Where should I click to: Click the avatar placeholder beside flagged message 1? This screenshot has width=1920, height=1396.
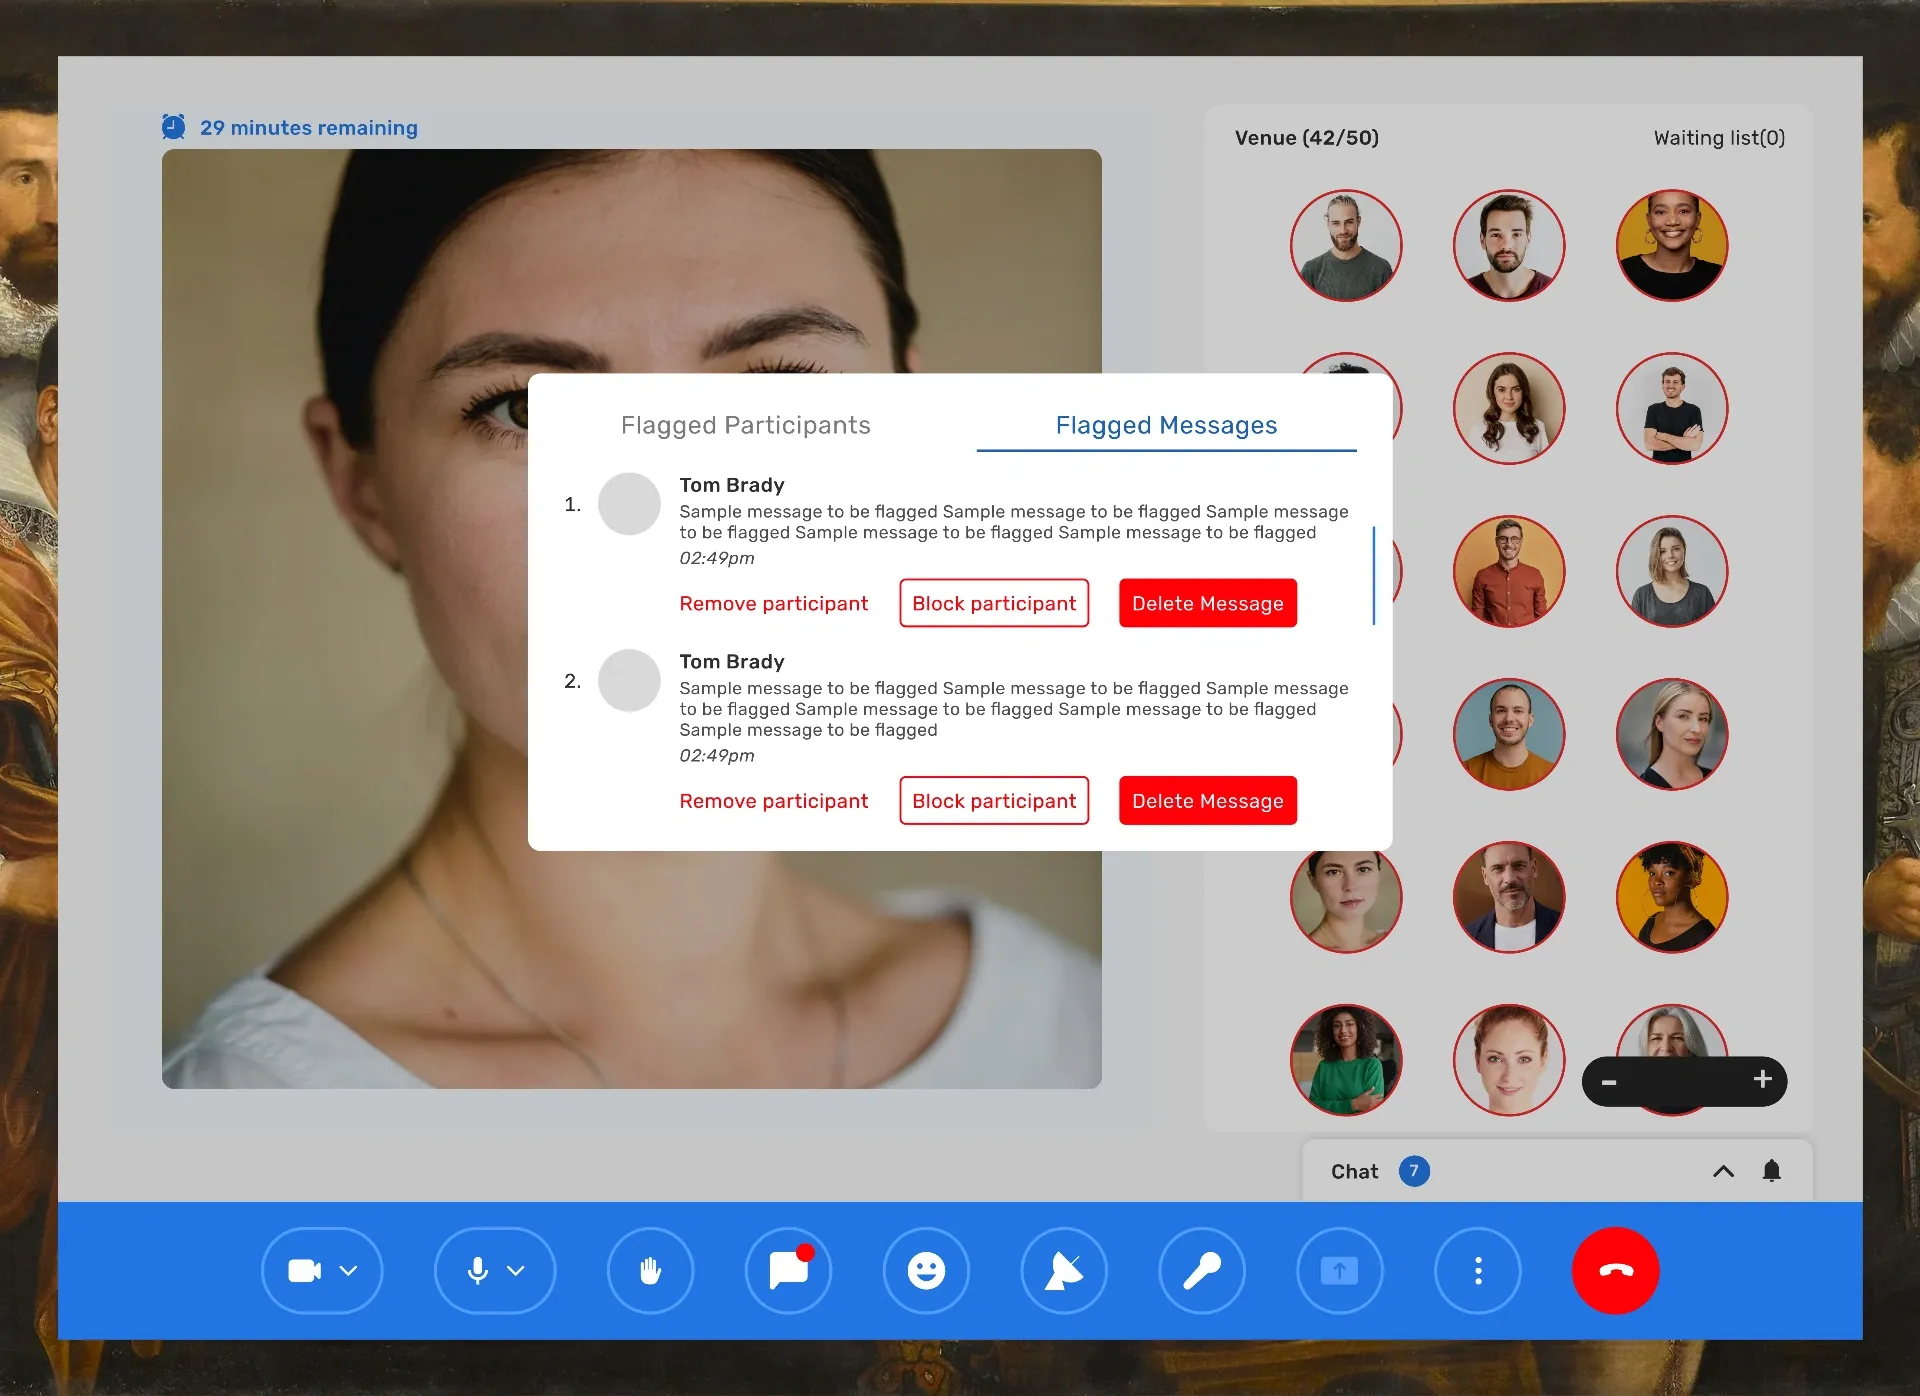click(629, 504)
